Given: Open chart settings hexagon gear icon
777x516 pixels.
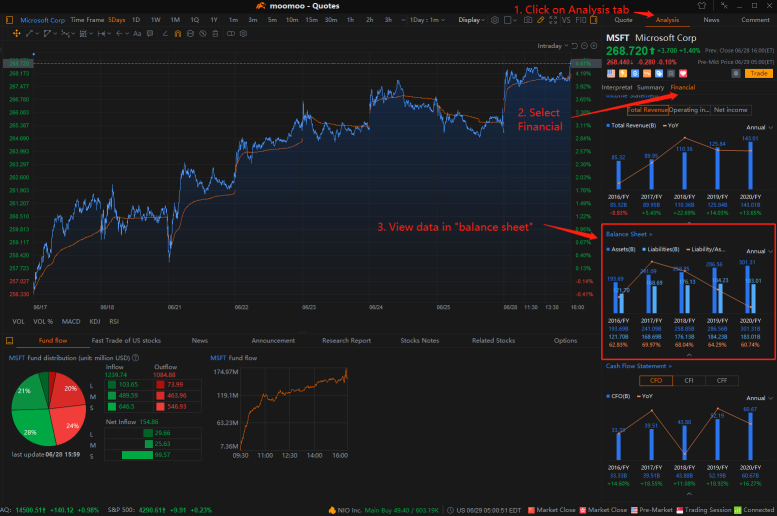Looking at the screenshot, I should (x=495, y=20).
